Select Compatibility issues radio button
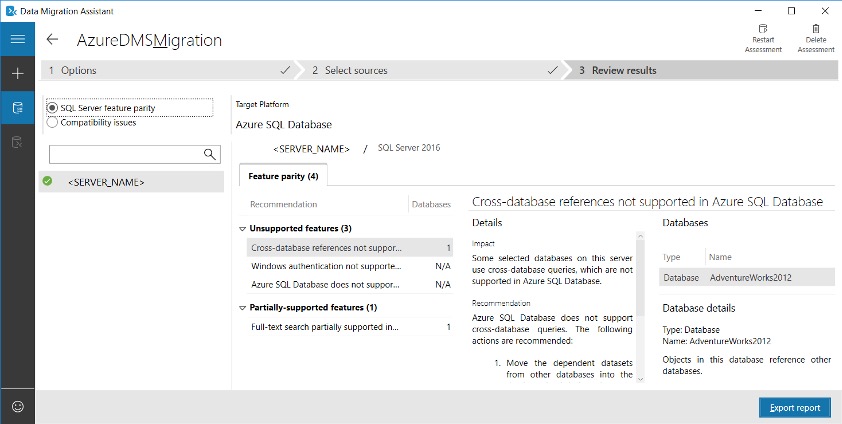Image resolution: width=842 pixels, height=424 pixels. (53, 122)
